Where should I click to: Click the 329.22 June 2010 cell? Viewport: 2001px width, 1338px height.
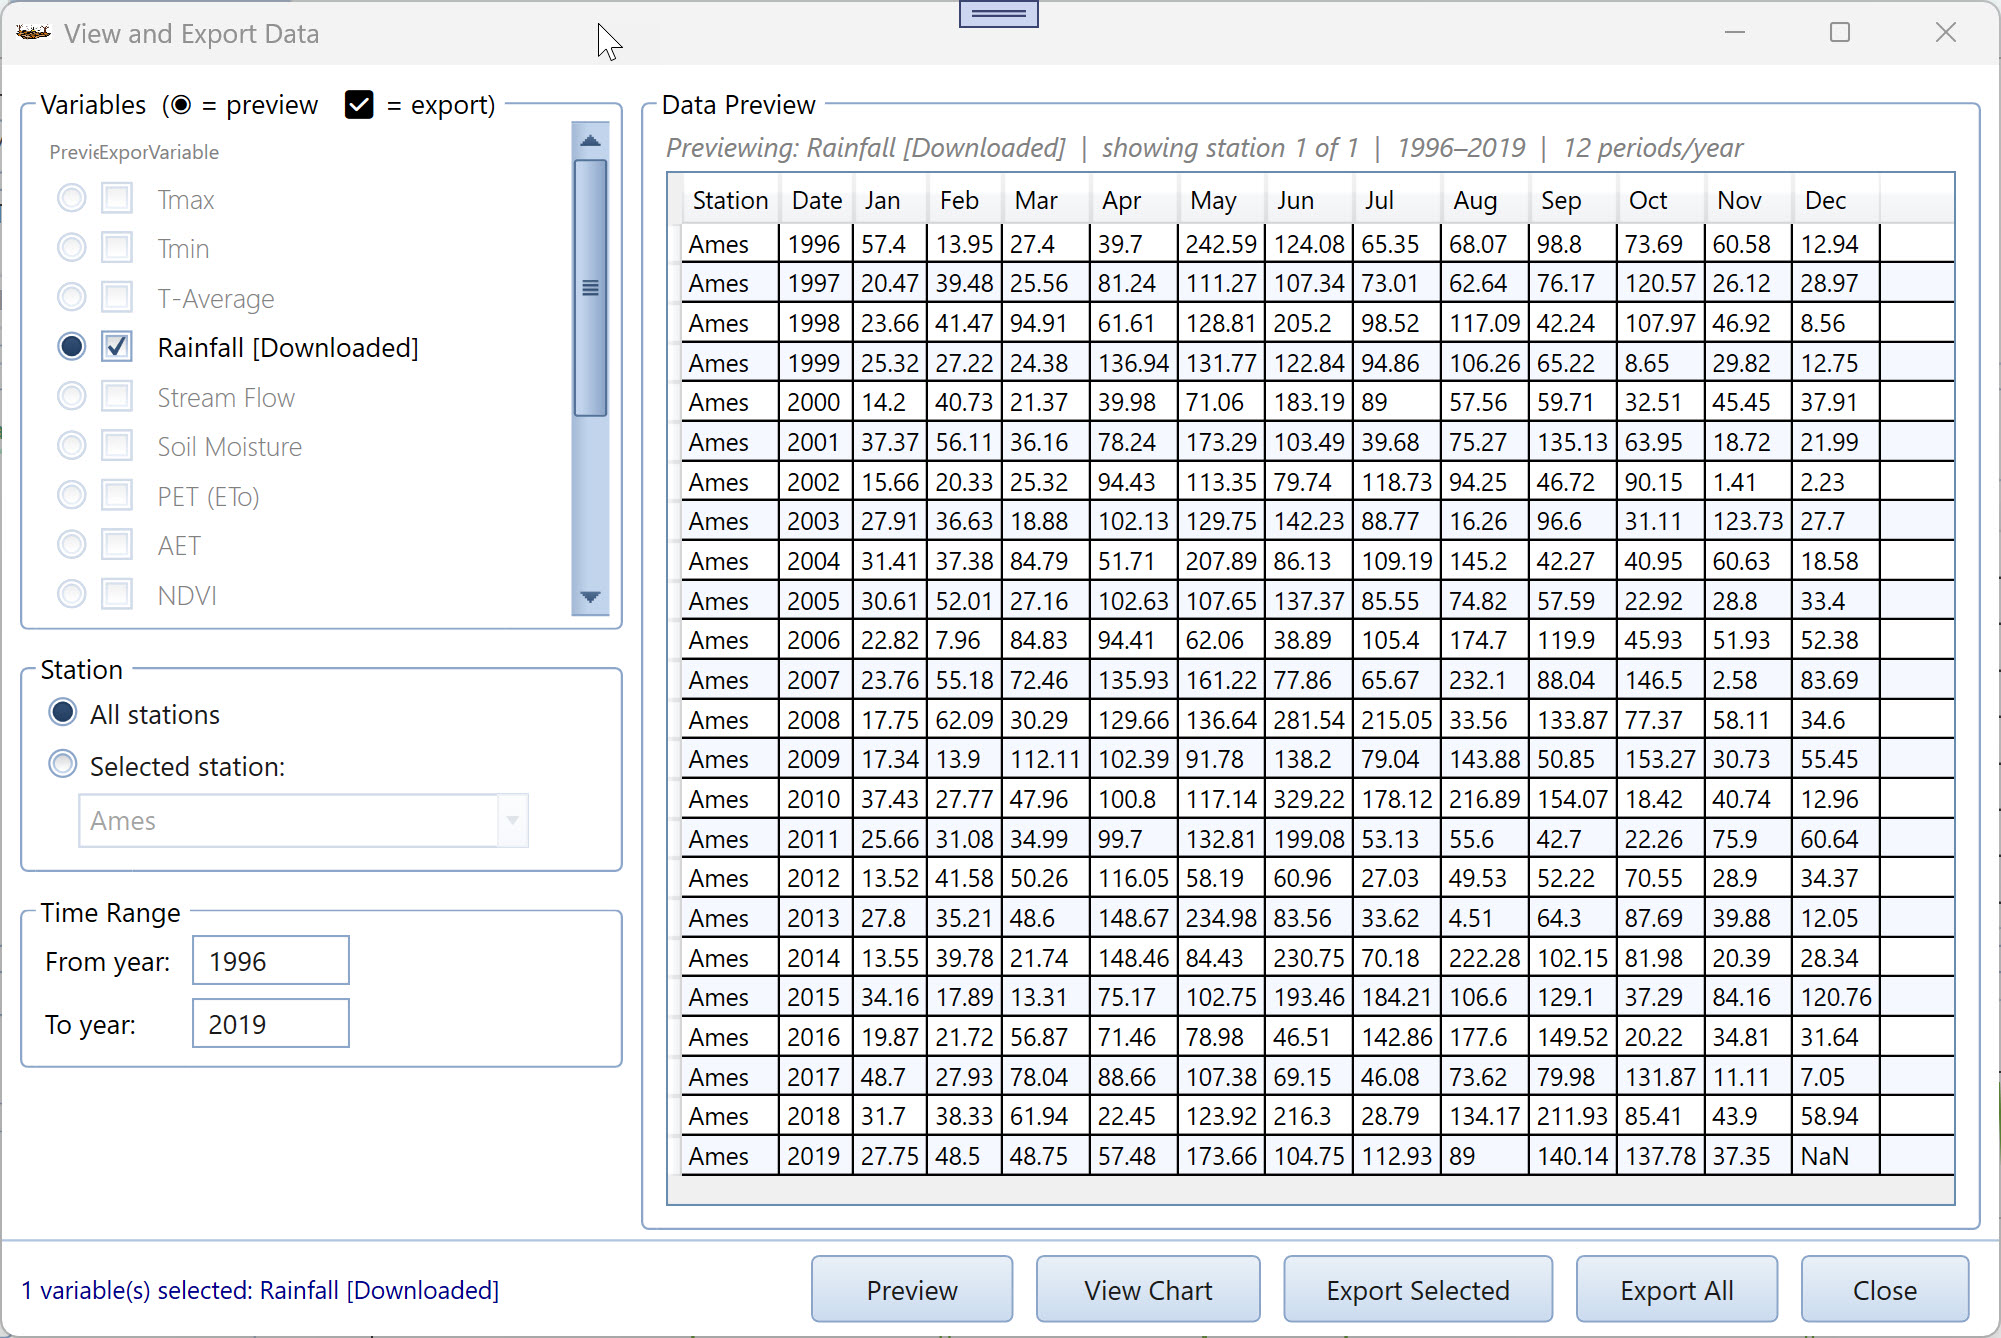[x=1310, y=799]
